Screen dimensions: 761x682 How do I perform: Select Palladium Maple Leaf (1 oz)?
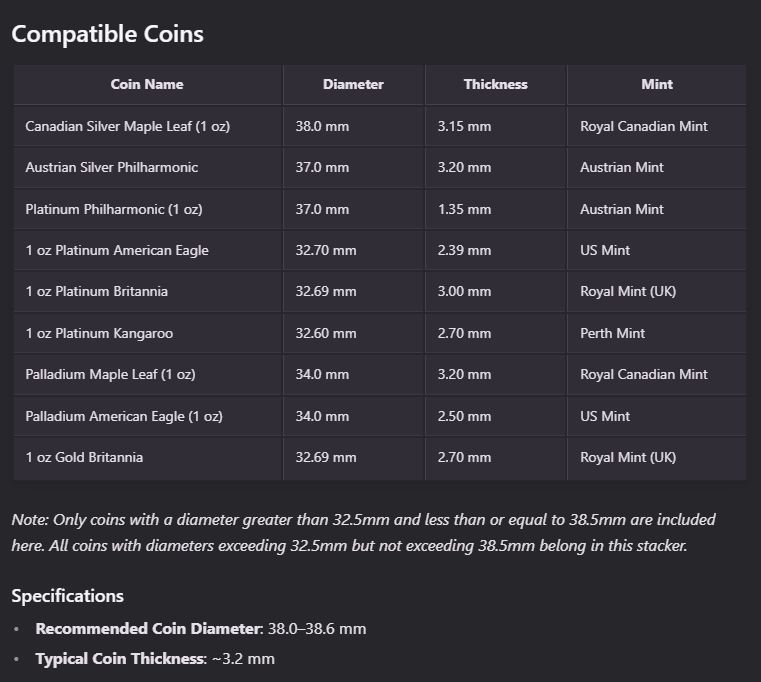point(110,375)
